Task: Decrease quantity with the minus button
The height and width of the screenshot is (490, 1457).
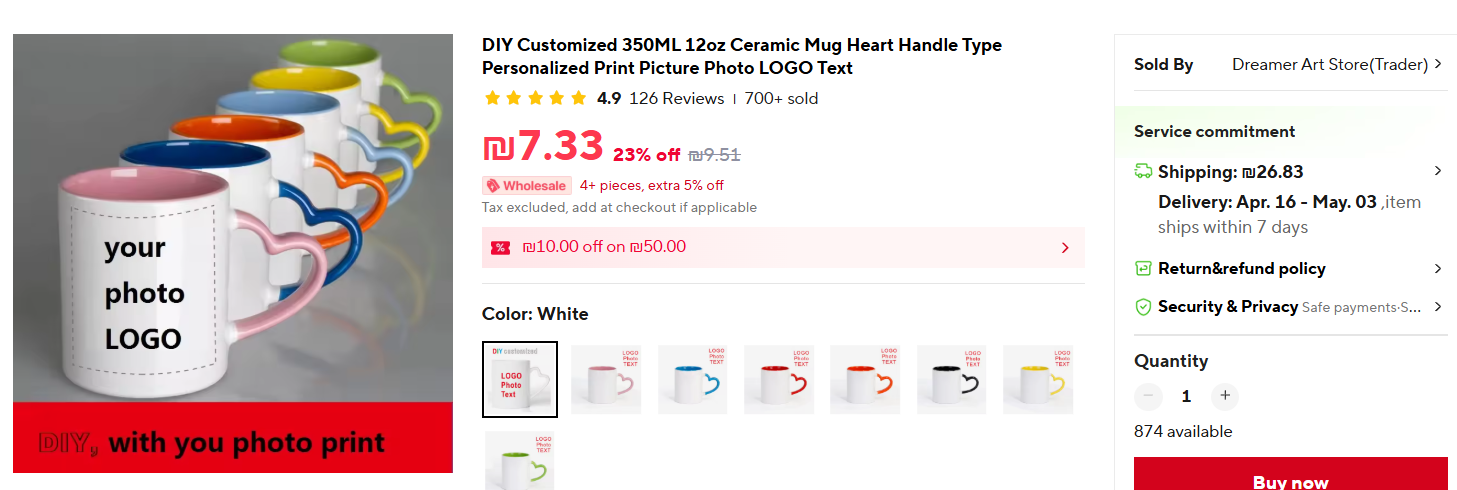Action: point(1148,396)
